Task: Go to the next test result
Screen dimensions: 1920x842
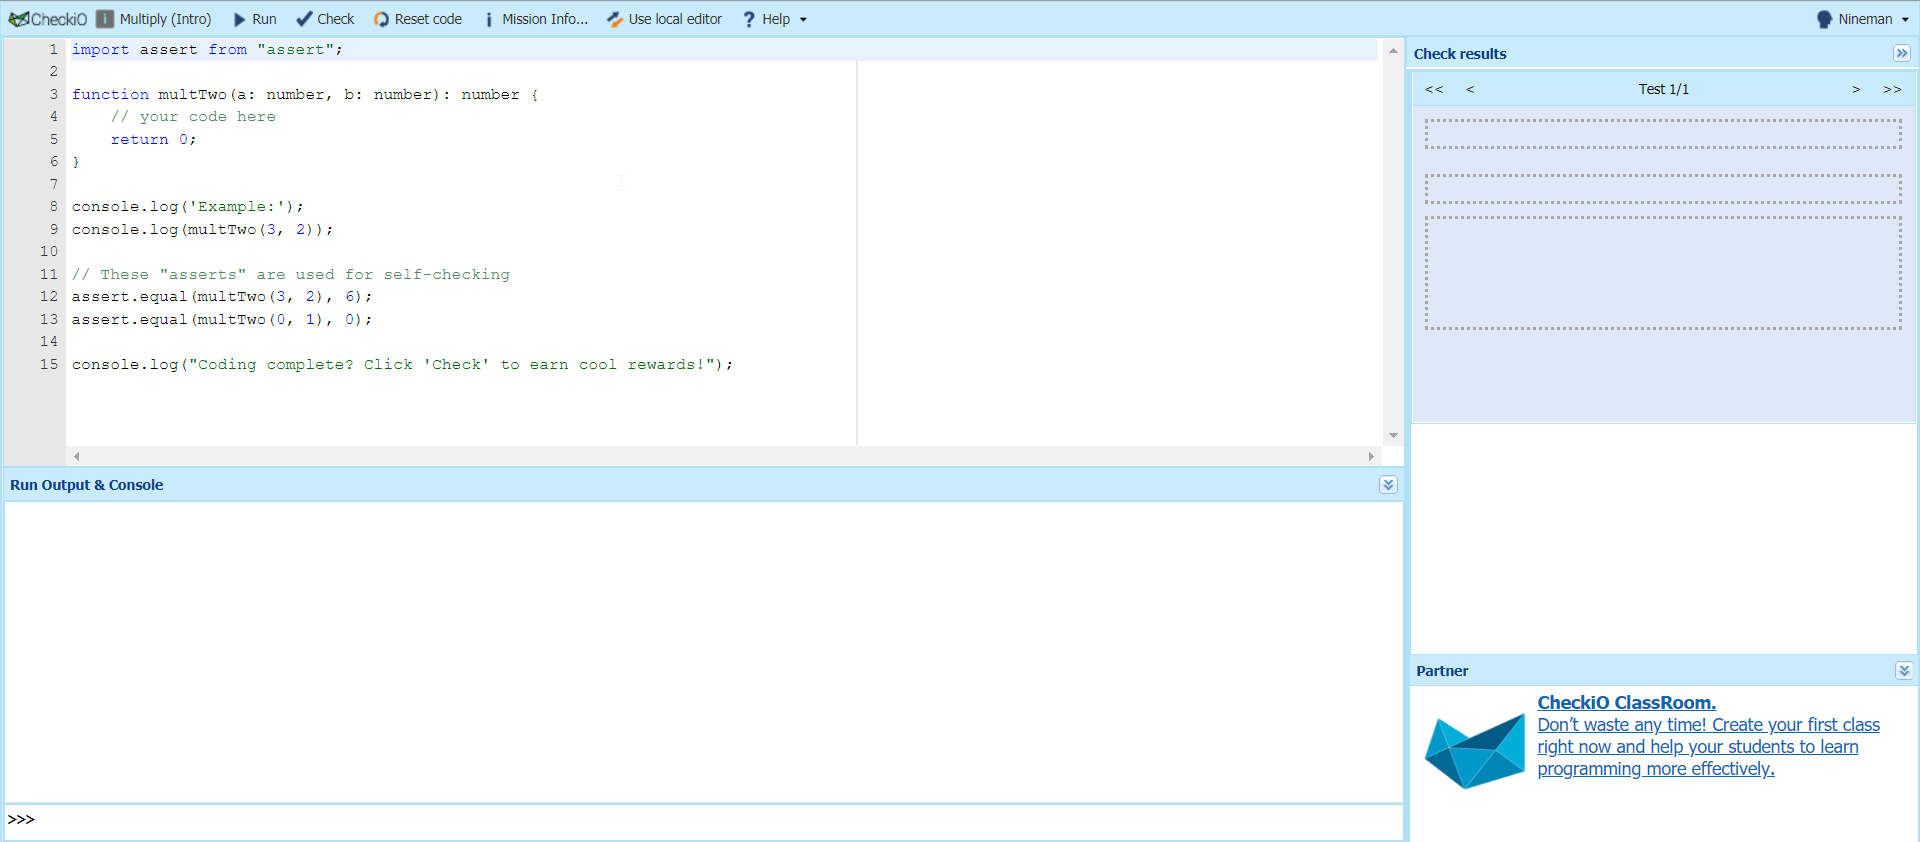Action: [x=1856, y=89]
